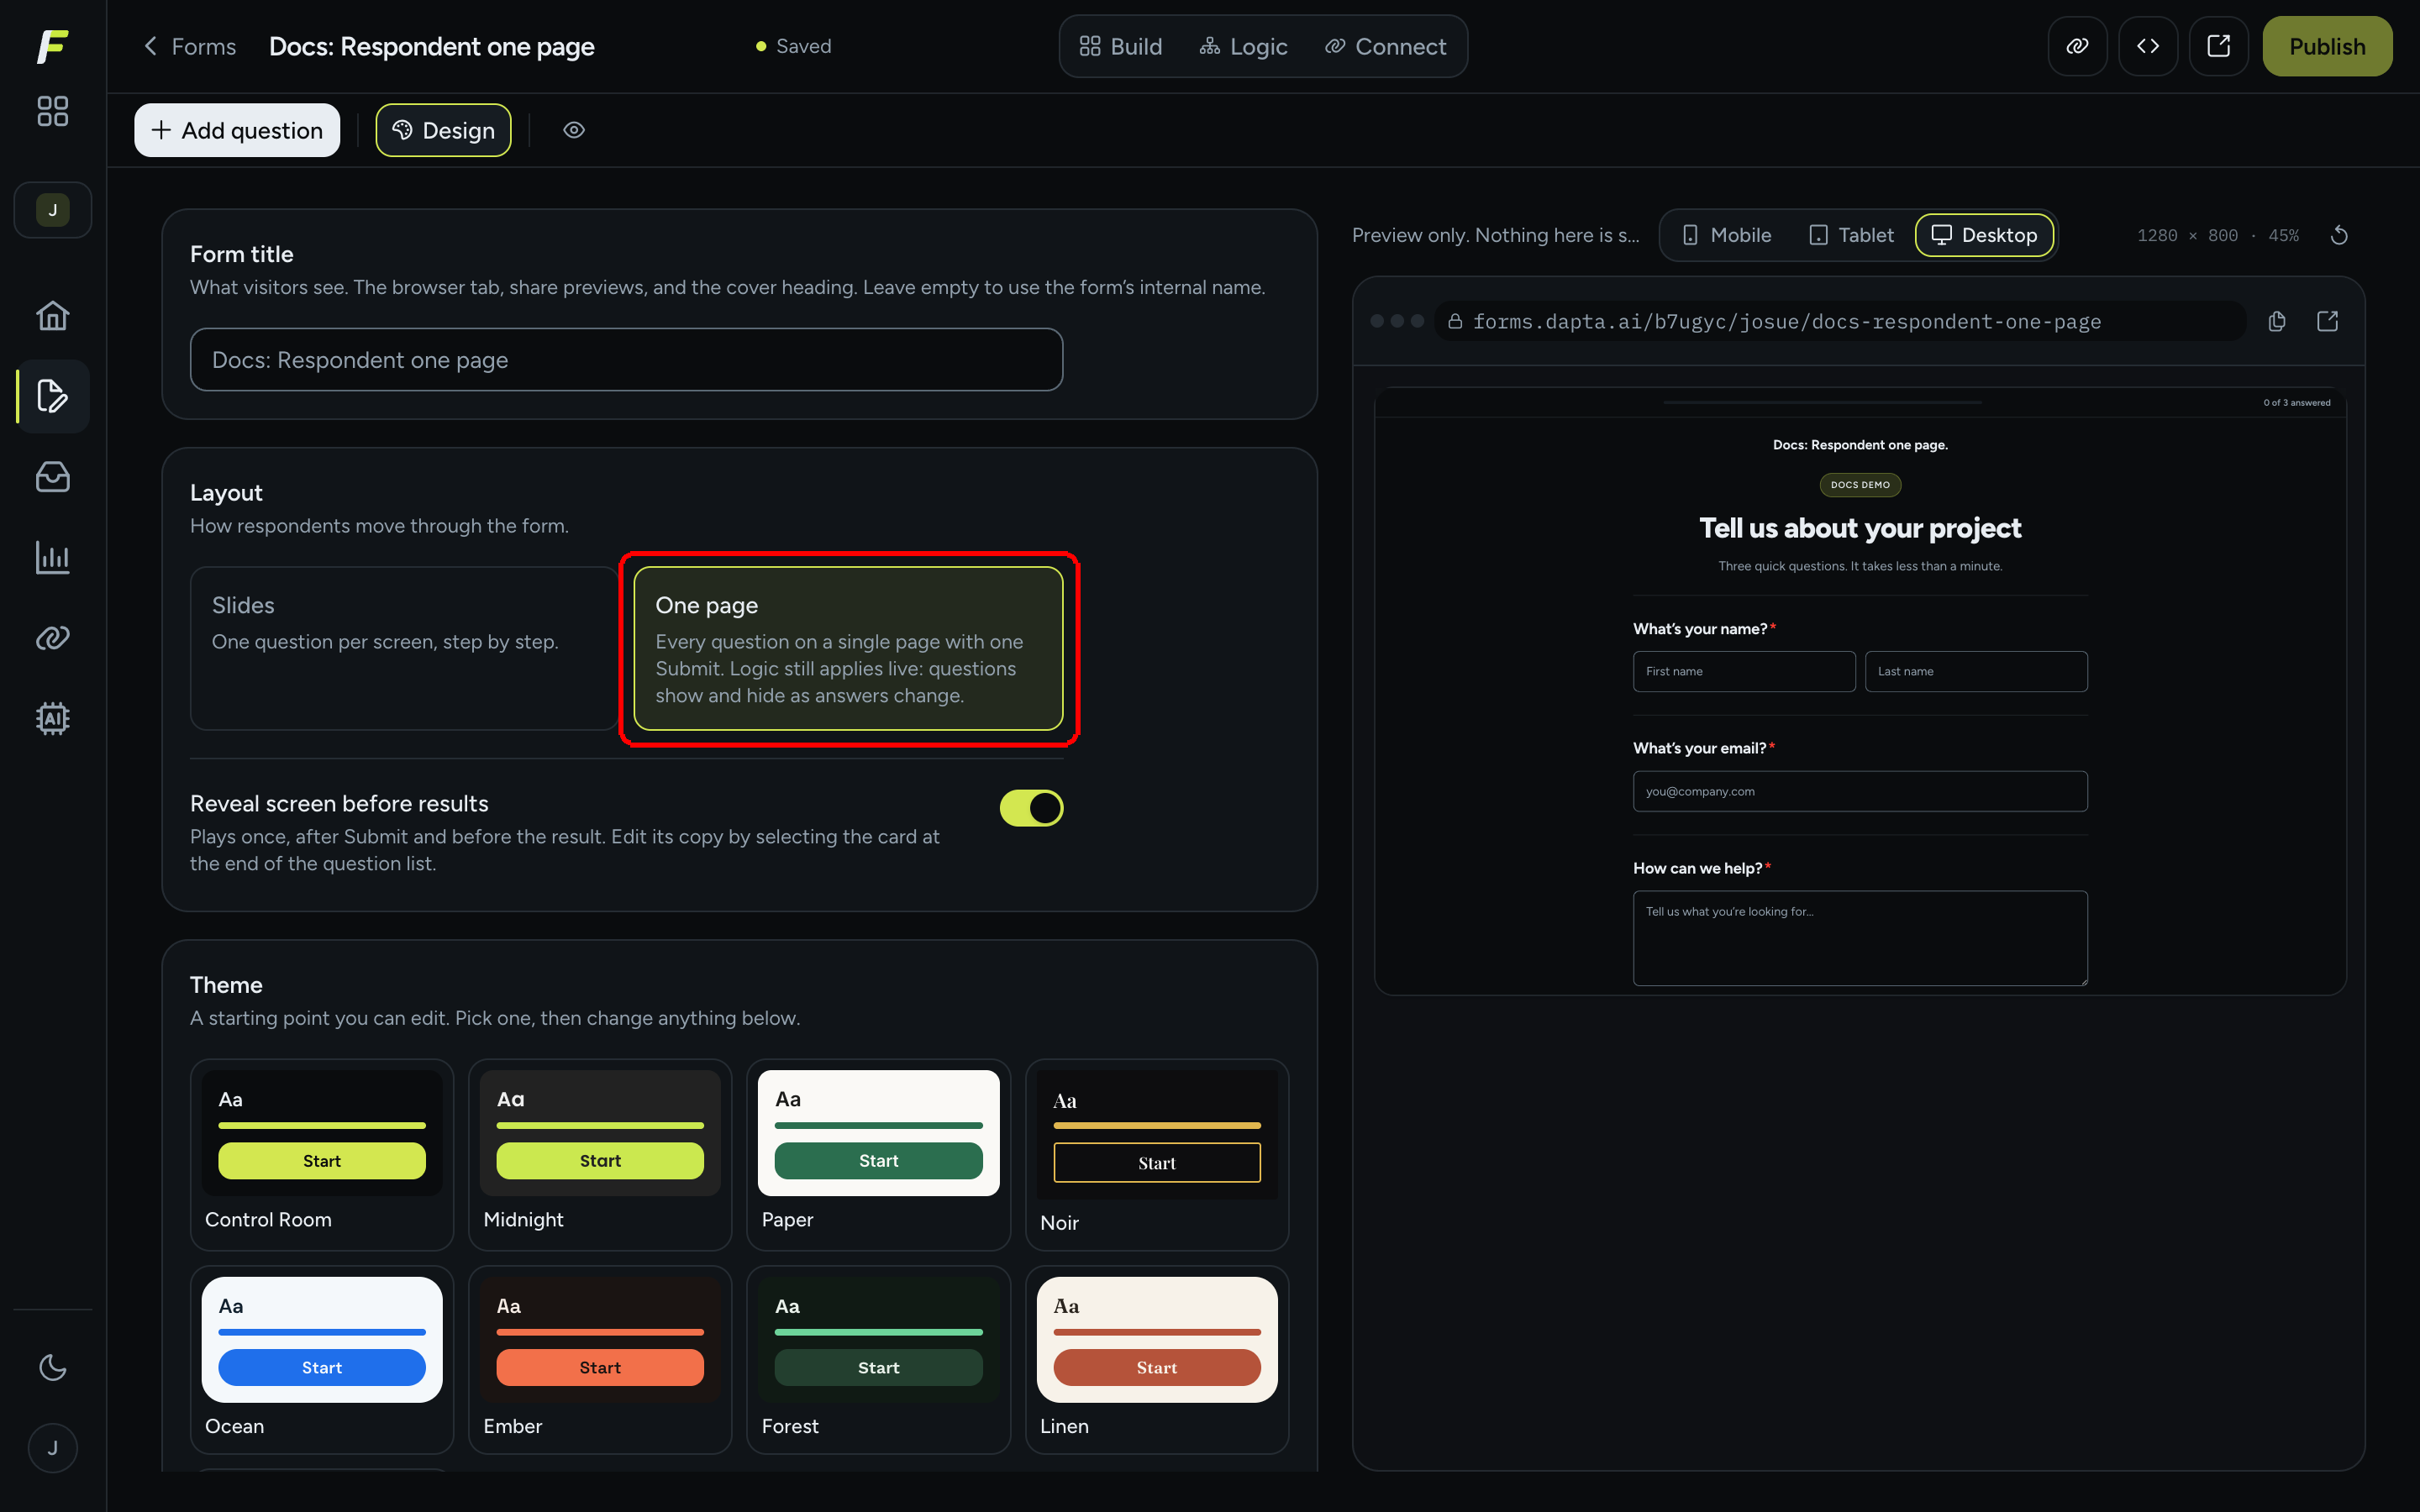
Task: Click the How can we help textarea
Action: (x=1859, y=938)
